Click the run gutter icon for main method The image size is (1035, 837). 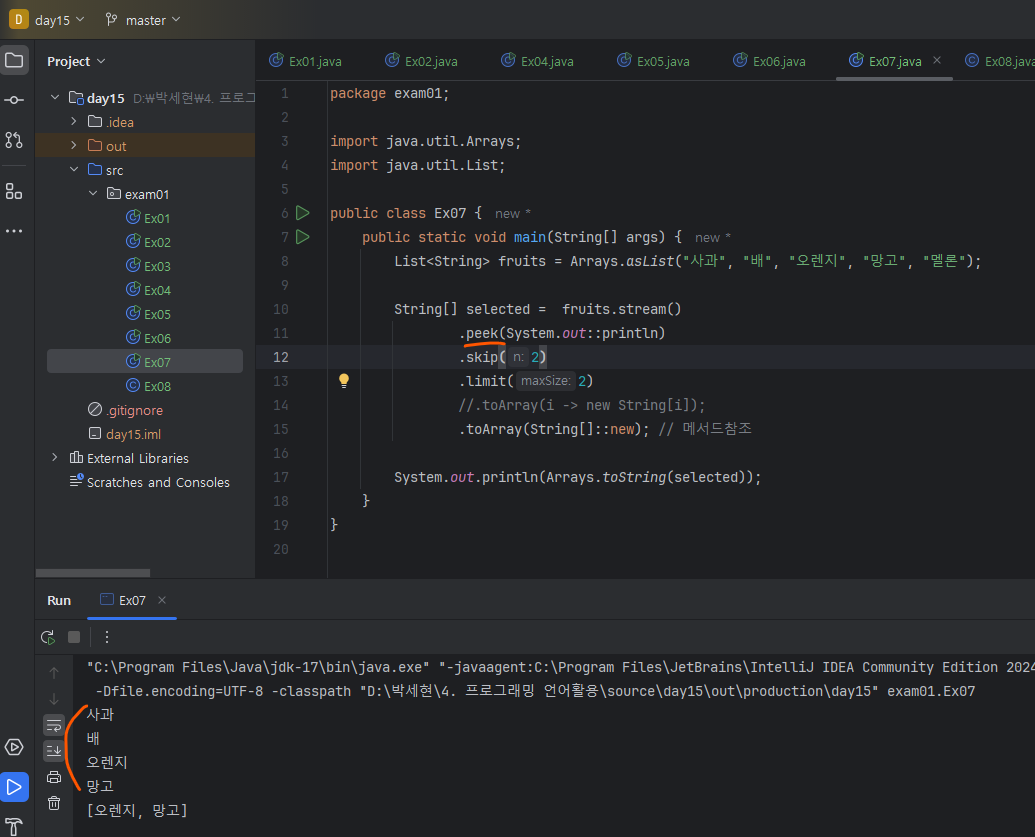coord(302,236)
